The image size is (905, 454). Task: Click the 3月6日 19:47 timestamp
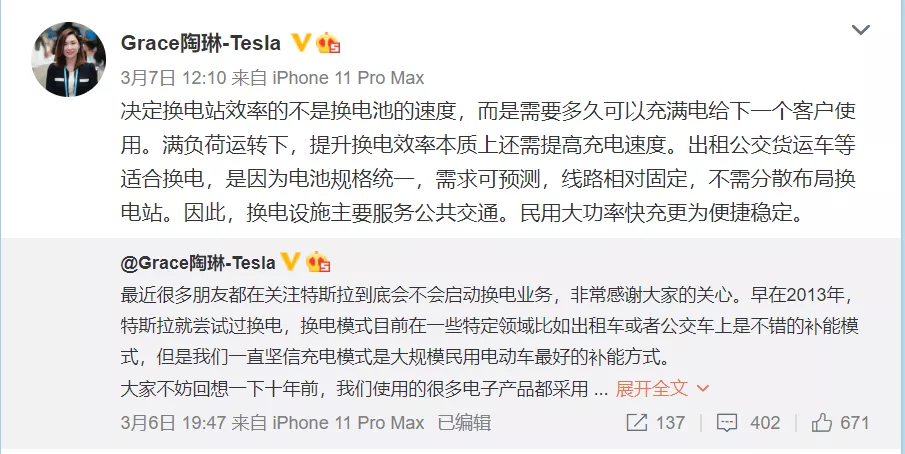click(162, 423)
